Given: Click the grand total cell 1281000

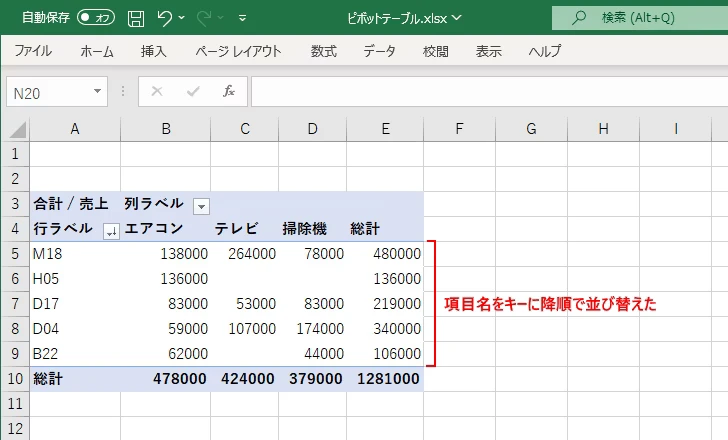Looking at the screenshot, I should [x=385, y=379].
